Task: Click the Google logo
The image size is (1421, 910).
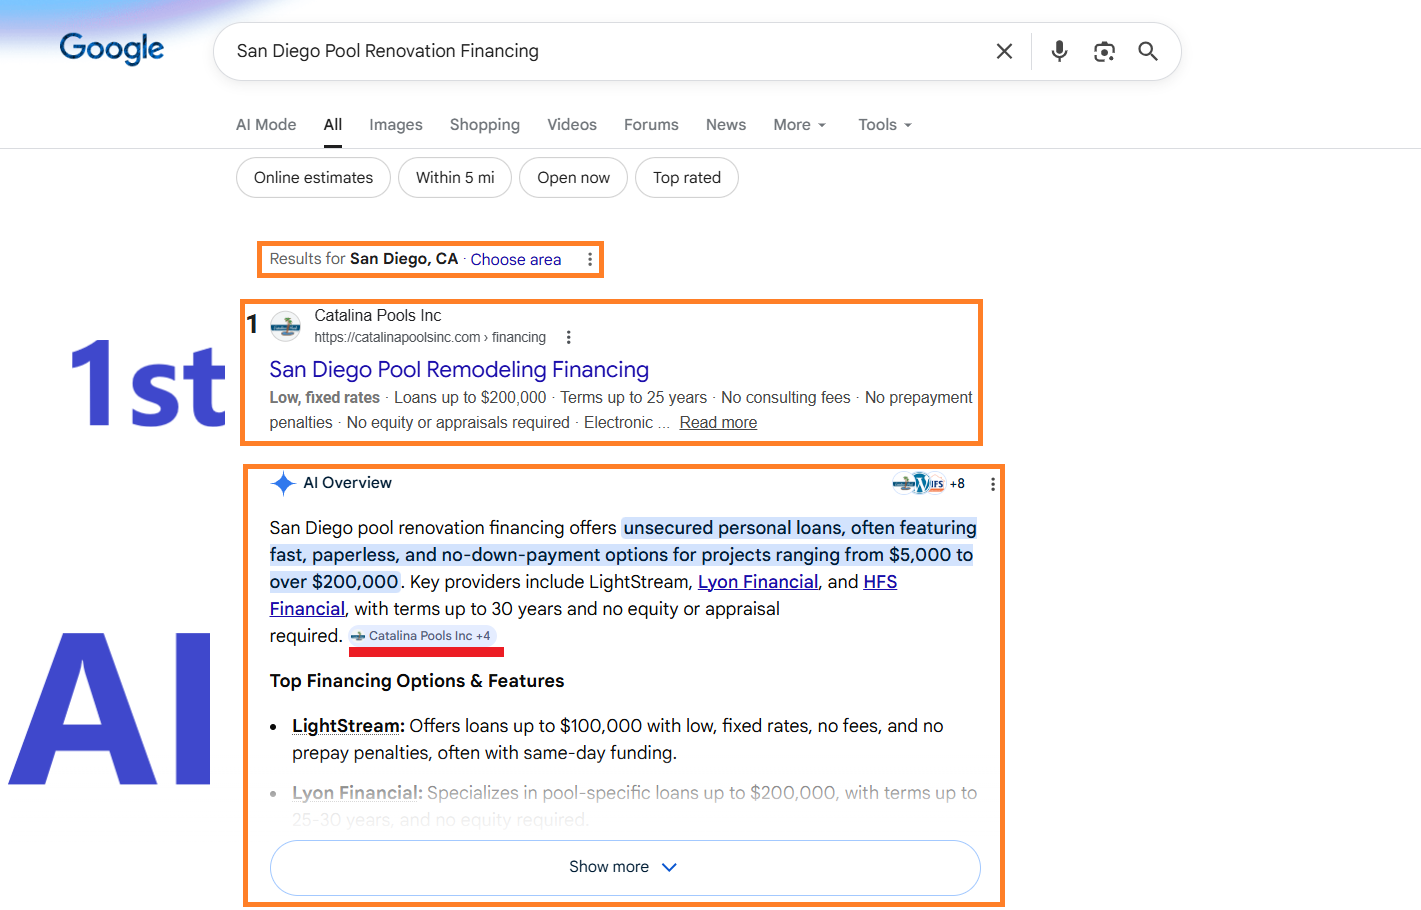Action: point(112,48)
